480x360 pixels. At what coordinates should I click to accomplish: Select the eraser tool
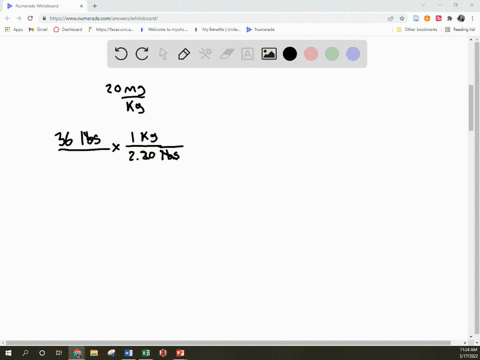(x=227, y=54)
